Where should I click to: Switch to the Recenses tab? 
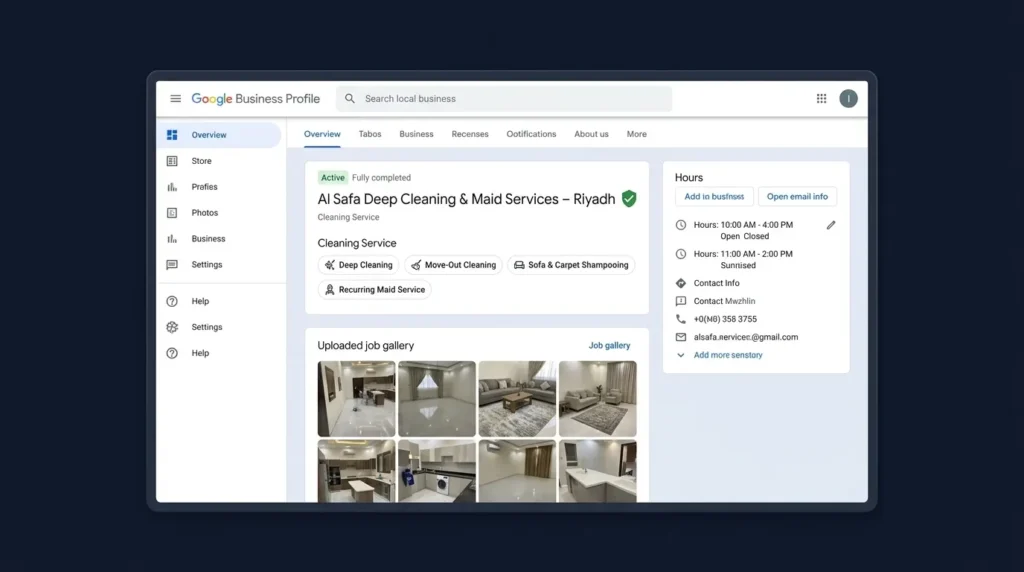coord(470,134)
